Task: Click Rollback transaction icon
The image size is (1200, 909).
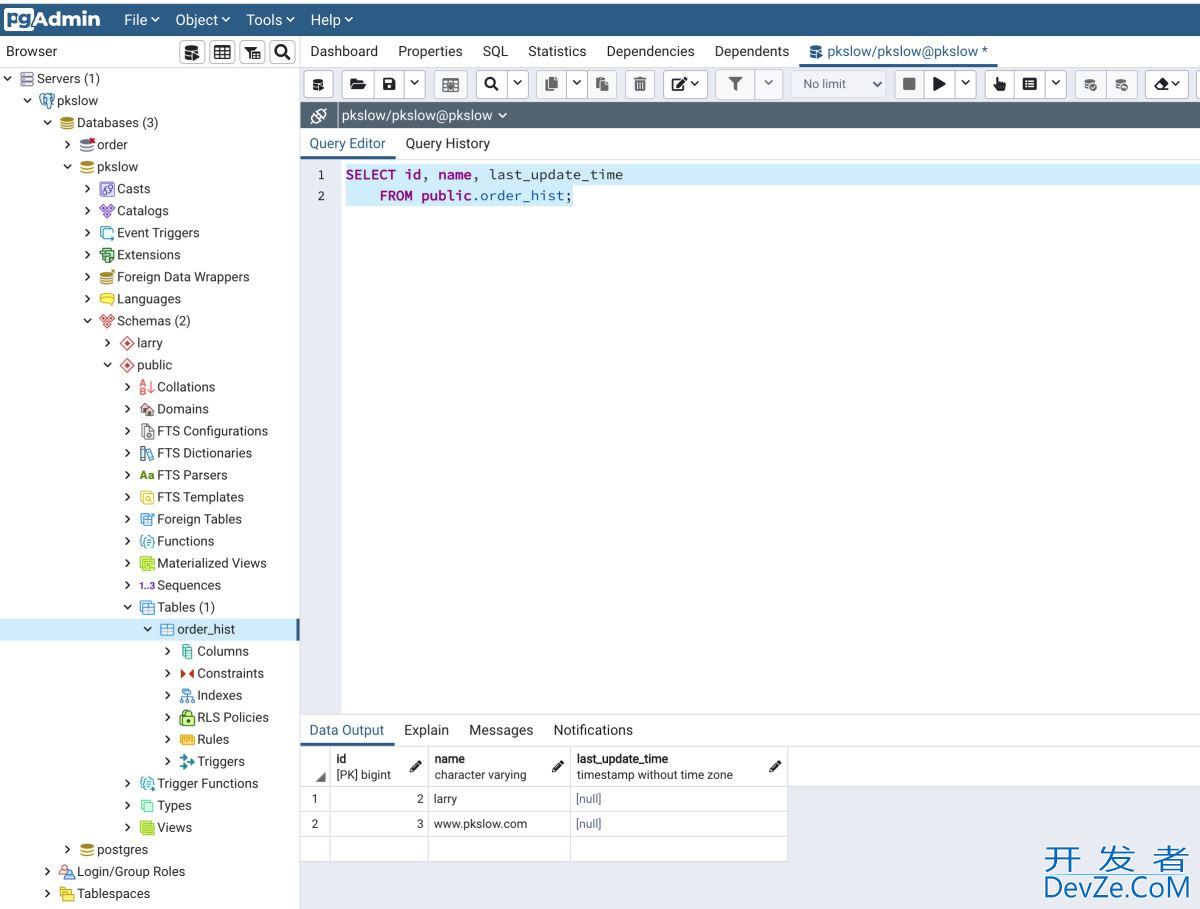Action: [x=1121, y=84]
